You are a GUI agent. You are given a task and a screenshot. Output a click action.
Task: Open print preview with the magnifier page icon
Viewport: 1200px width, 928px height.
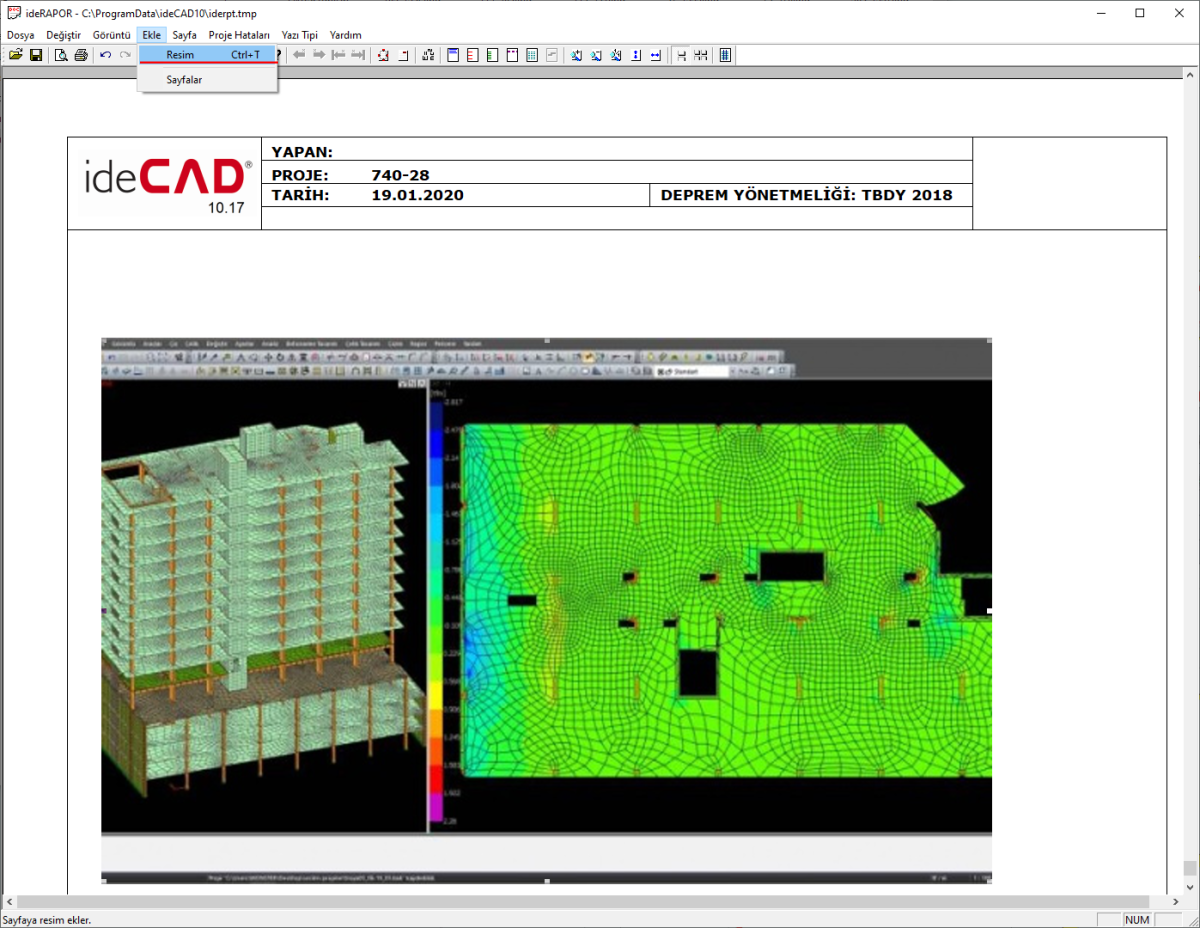(x=61, y=55)
